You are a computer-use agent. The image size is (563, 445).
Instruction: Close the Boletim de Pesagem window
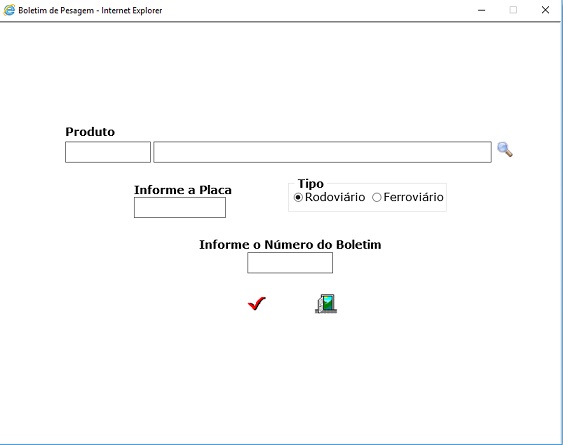[545, 10]
